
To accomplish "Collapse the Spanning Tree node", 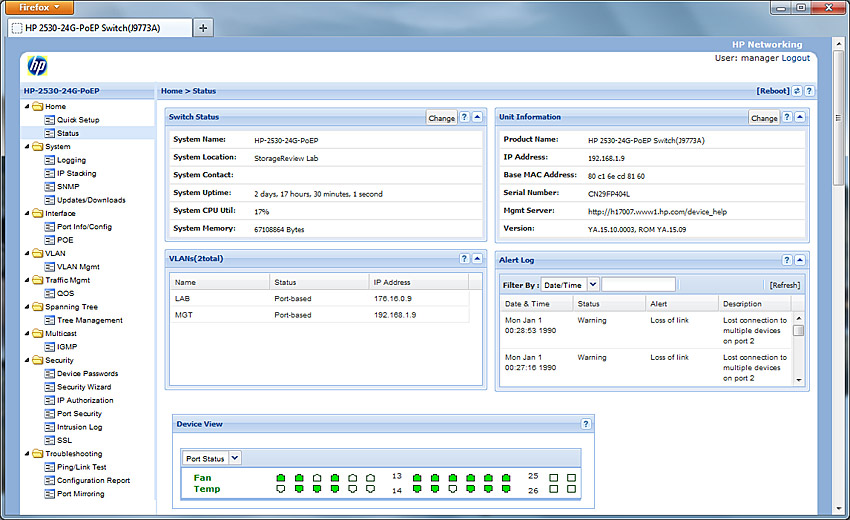I will [27, 307].
